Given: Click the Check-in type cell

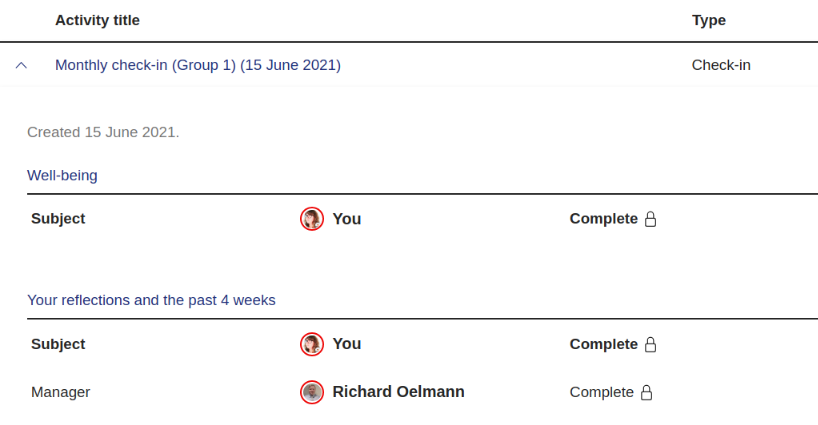Looking at the screenshot, I should pyautogui.click(x=721, y=66).
